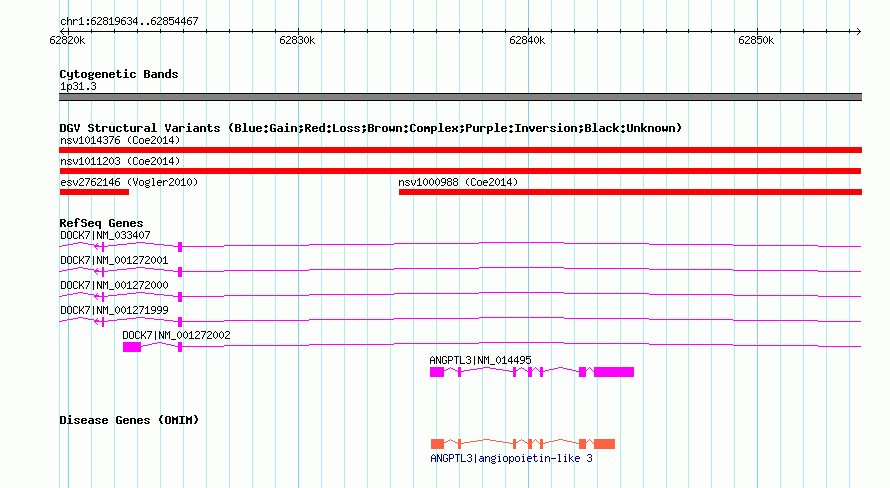The width and height of the screenshot is (890, 488).
Task: Open ANGPTL3|angiopoietin-like 3 OMIM link
Action: click(x=511, y=458)
